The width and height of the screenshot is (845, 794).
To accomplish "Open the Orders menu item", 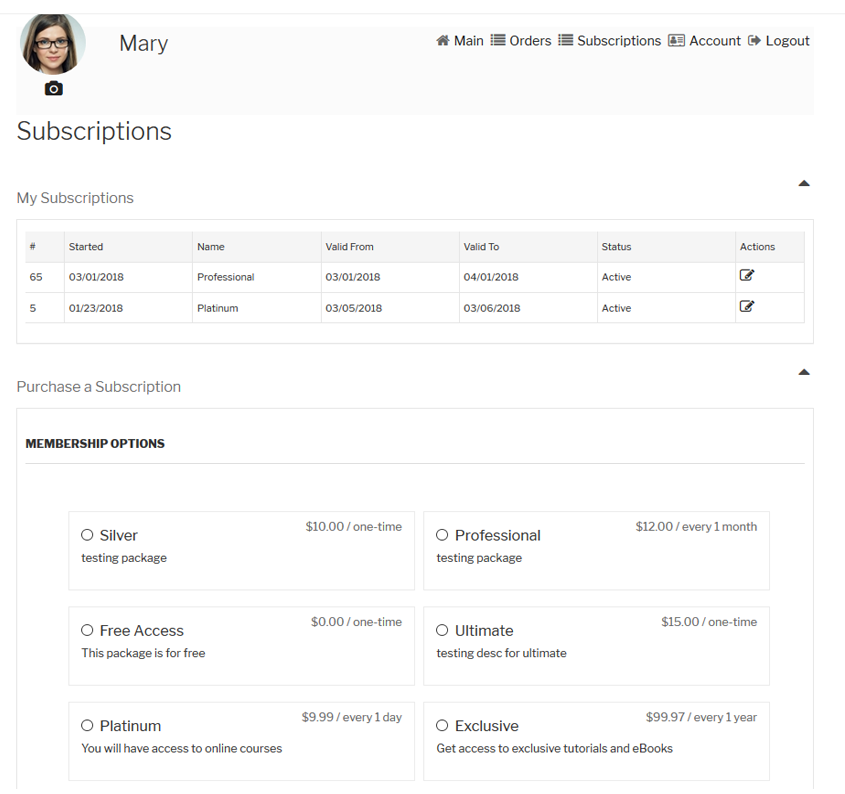I will [530, 41].
